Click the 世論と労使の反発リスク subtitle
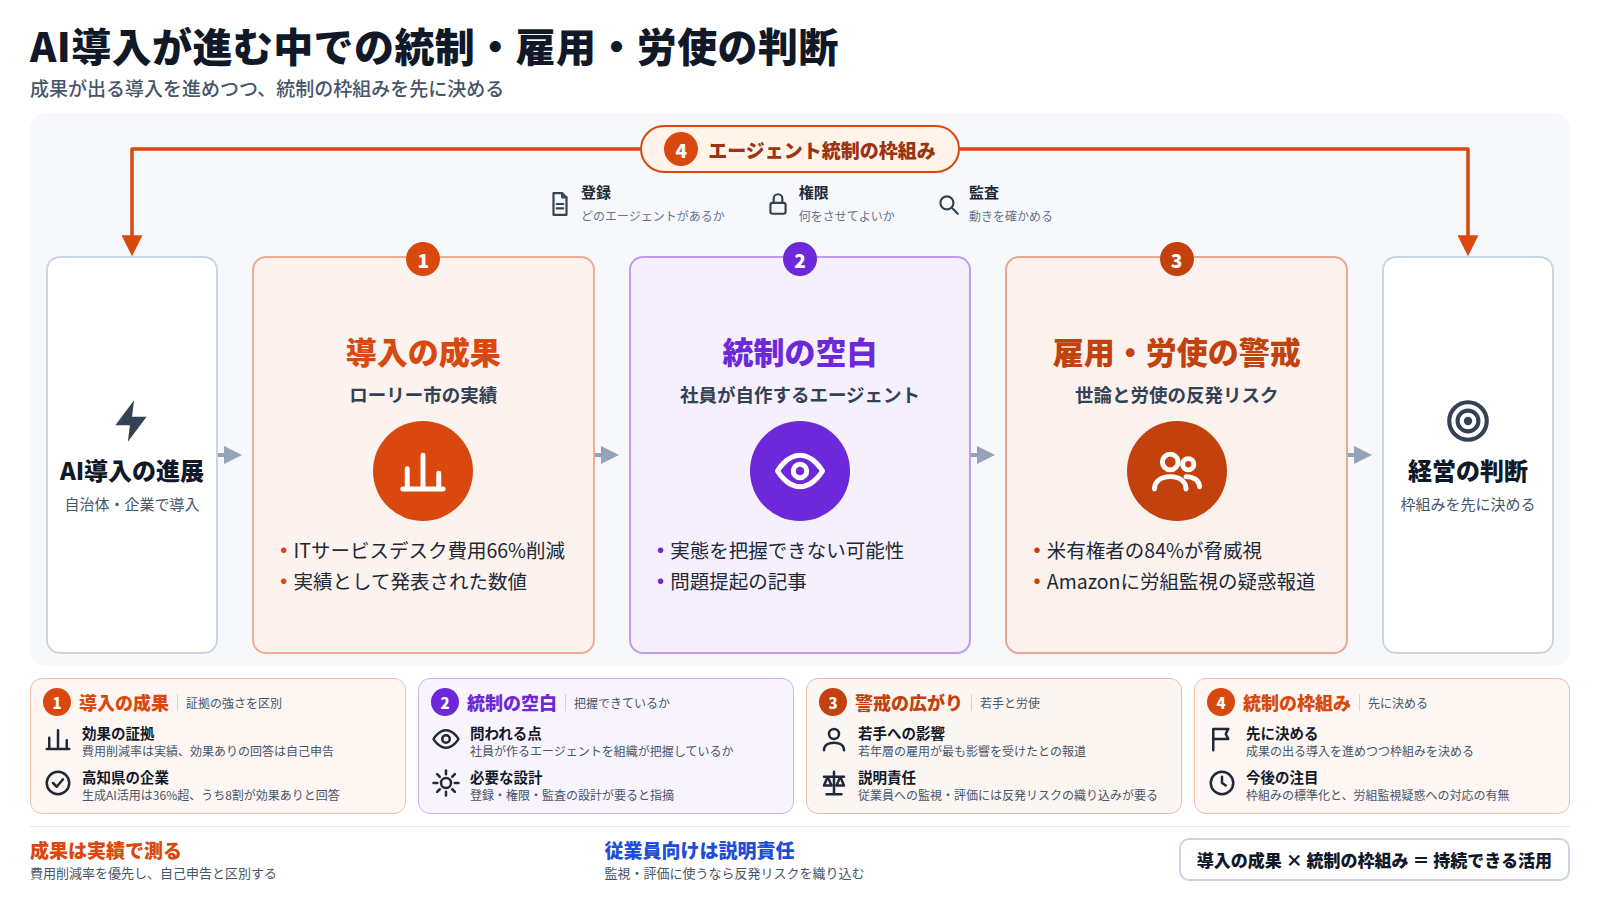 1177,395
